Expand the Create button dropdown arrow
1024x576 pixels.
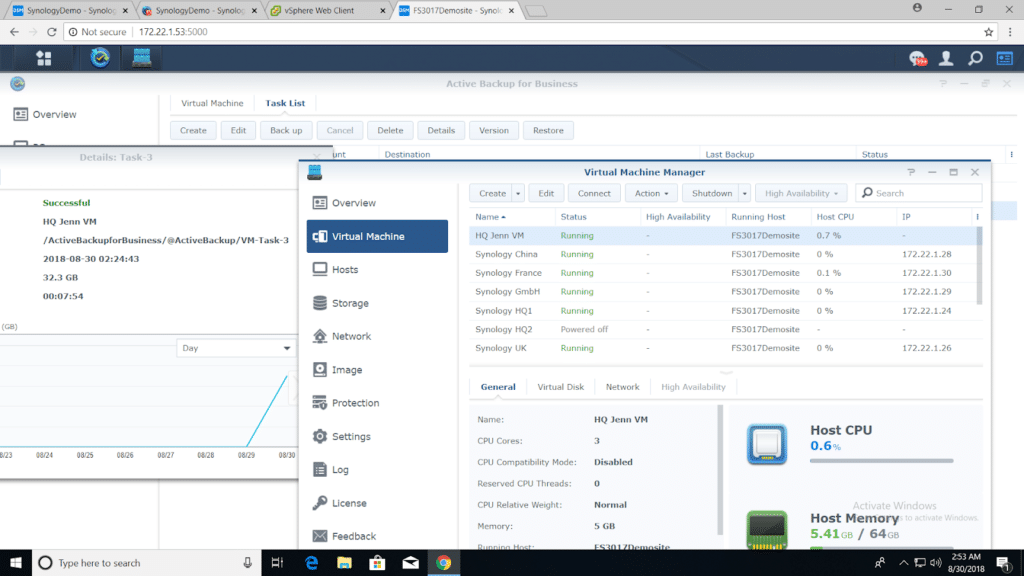(518, 193)
